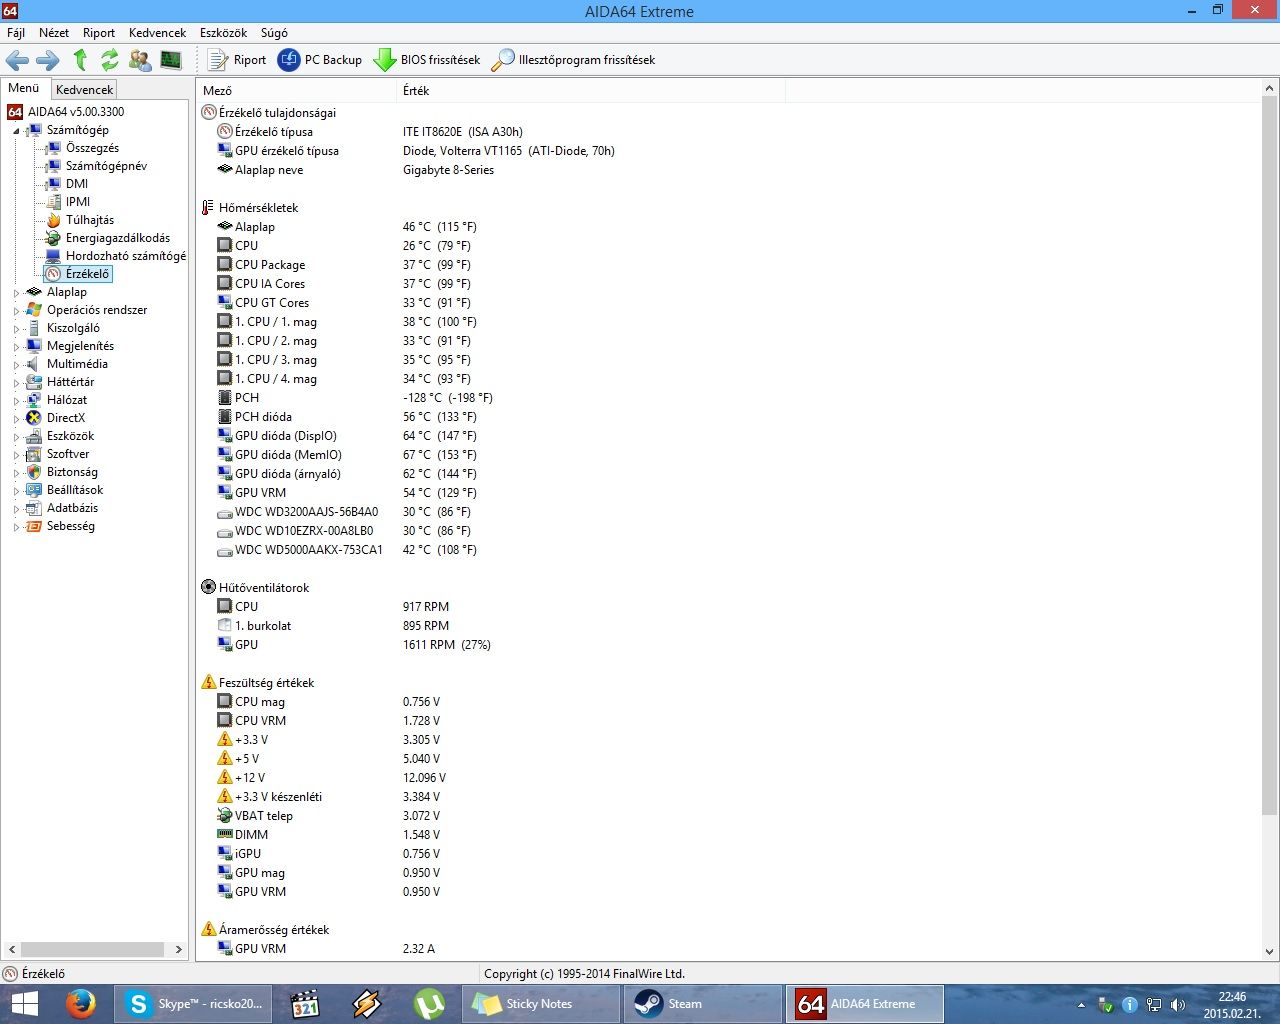Open Firefox from the taskbar
Viewport: 1280px width, 1024px height.
point(81,1003)
